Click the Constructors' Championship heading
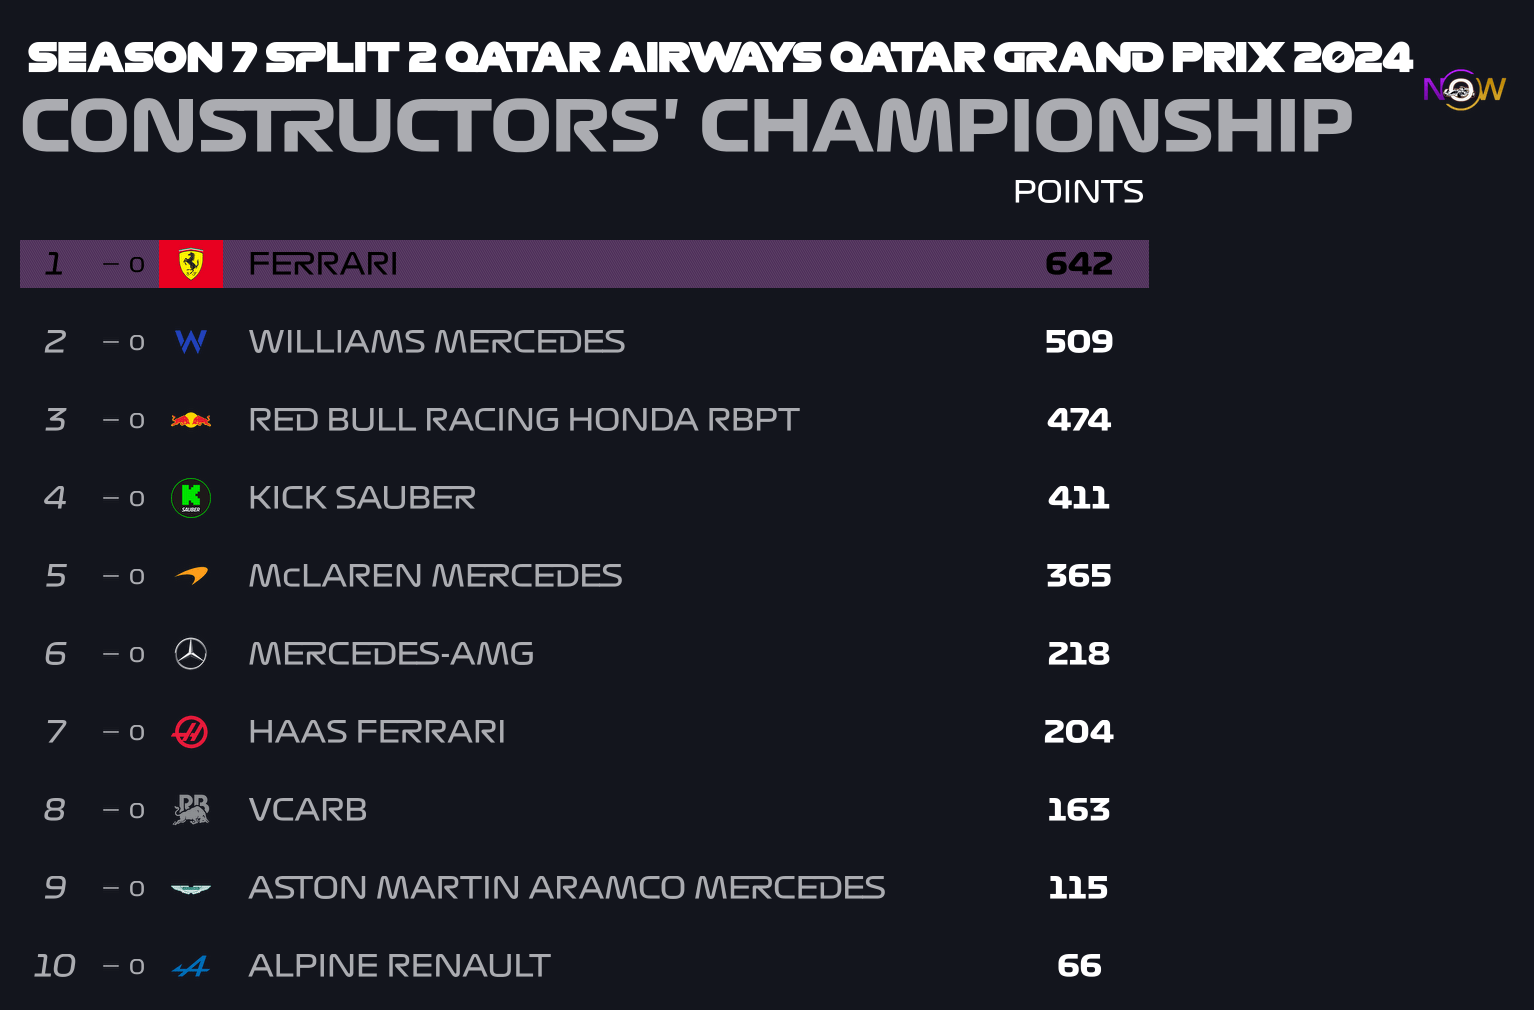The width and height of the screenshot is (1534, 1010). 687,127
